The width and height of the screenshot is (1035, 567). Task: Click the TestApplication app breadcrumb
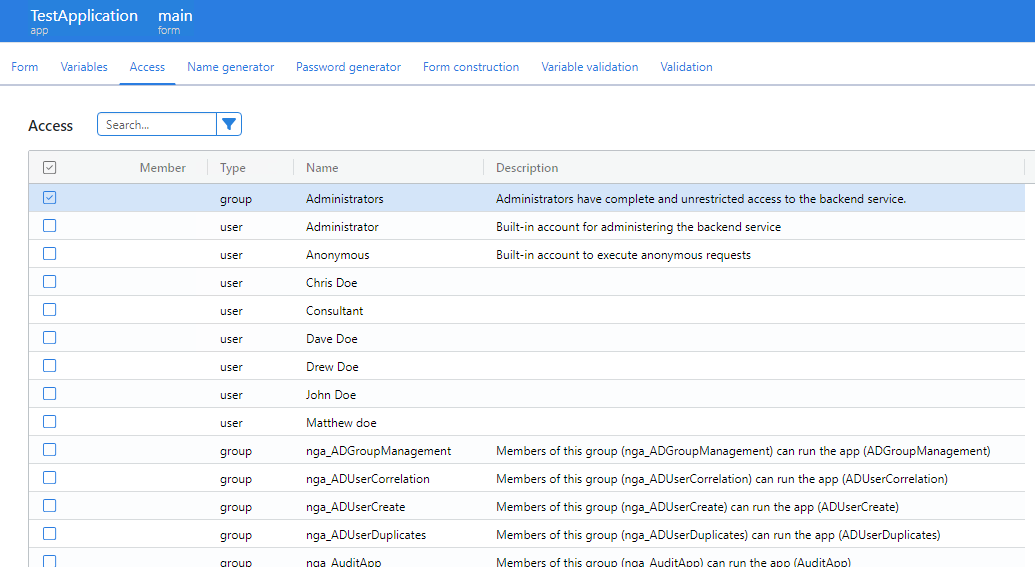(84, 17)
